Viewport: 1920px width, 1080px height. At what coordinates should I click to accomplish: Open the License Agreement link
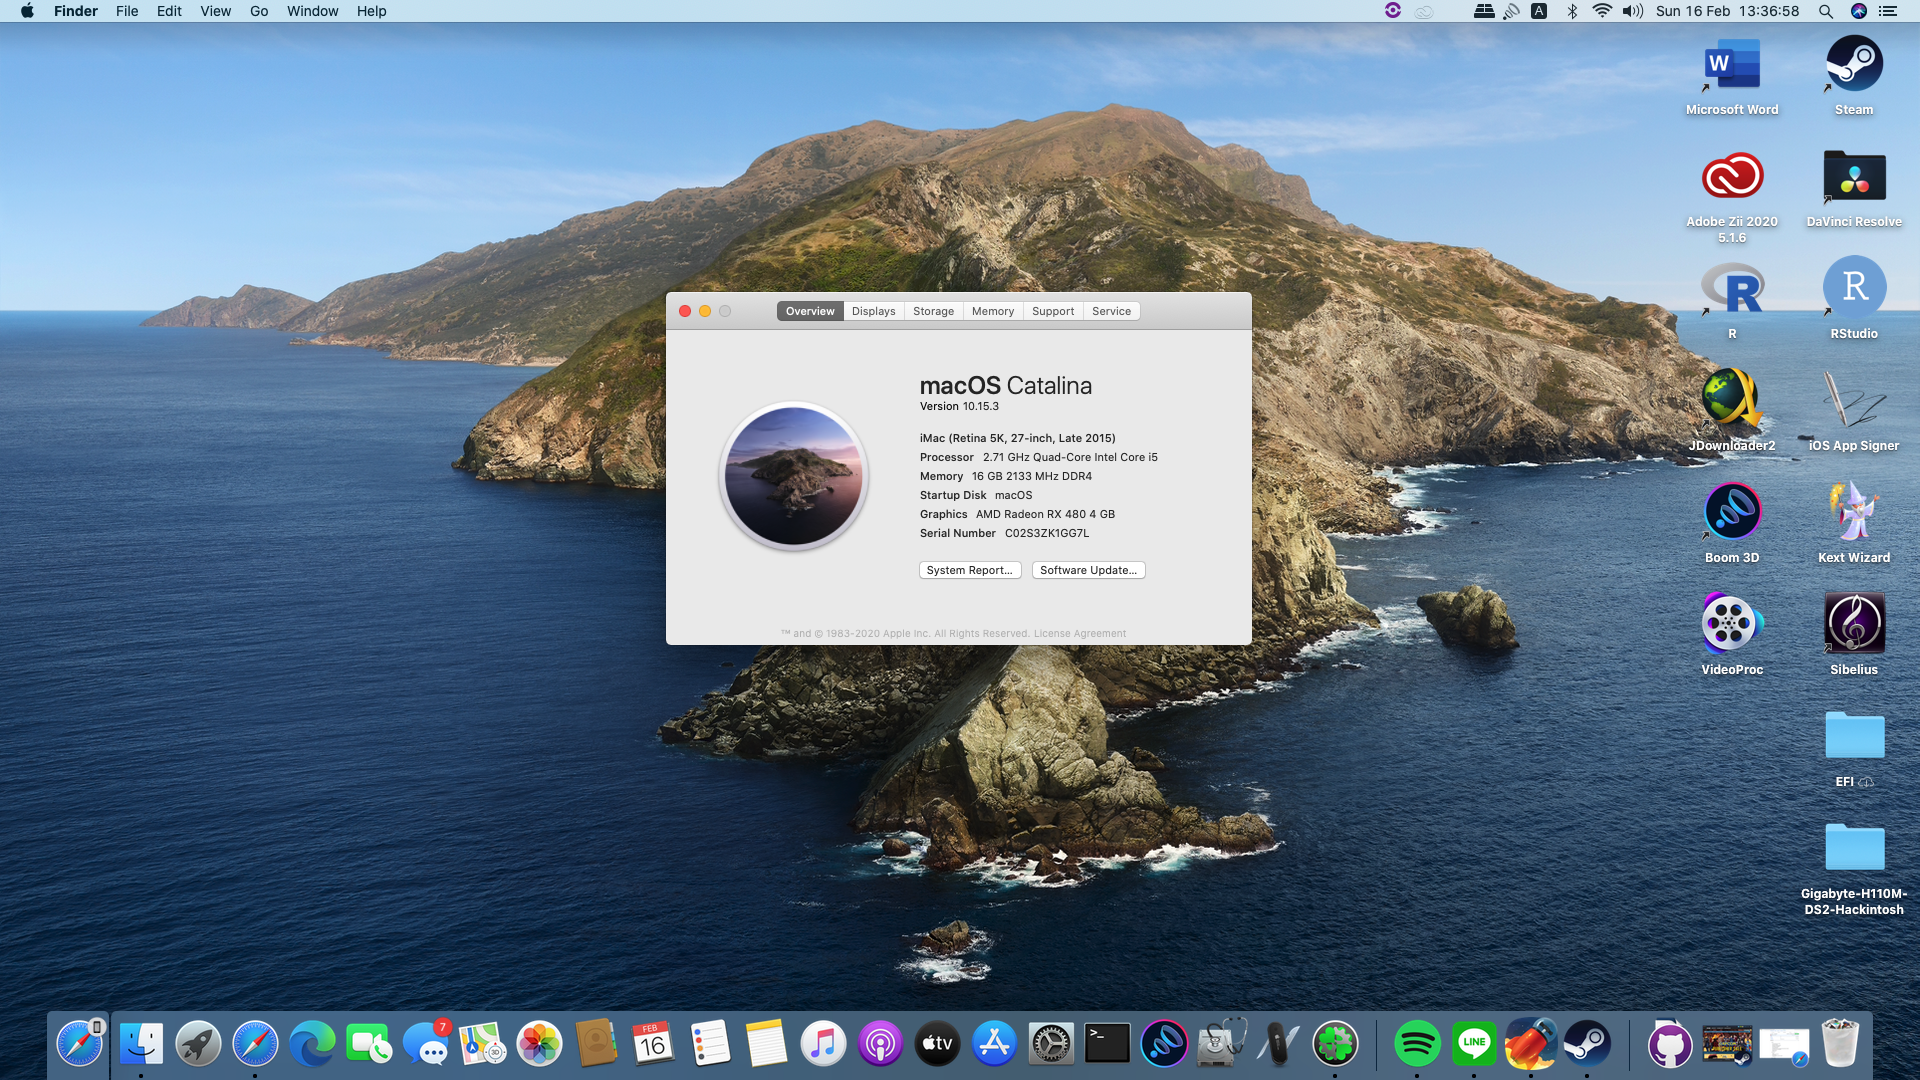tap(1079, 633)
